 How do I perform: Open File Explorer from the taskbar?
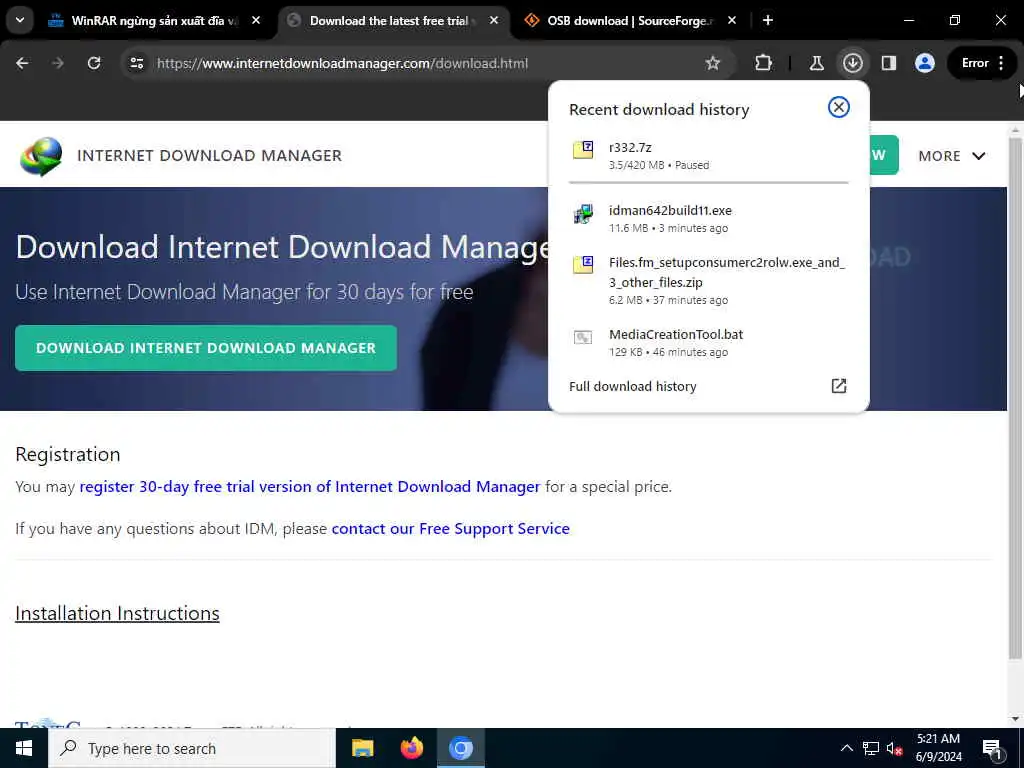click(362, 748)
